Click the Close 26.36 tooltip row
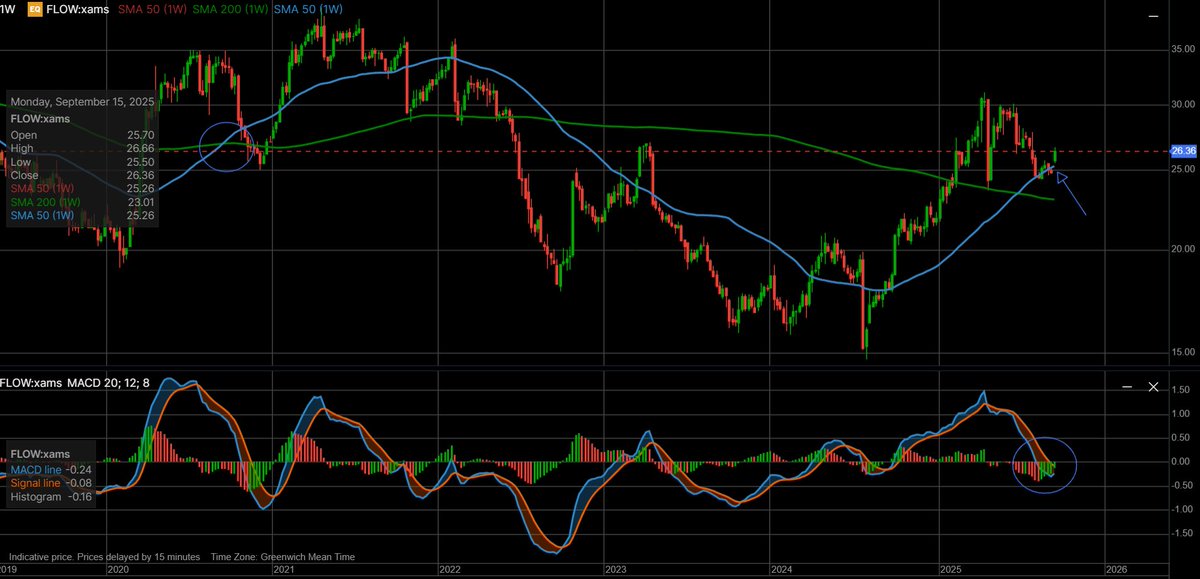 click(80, 175)
